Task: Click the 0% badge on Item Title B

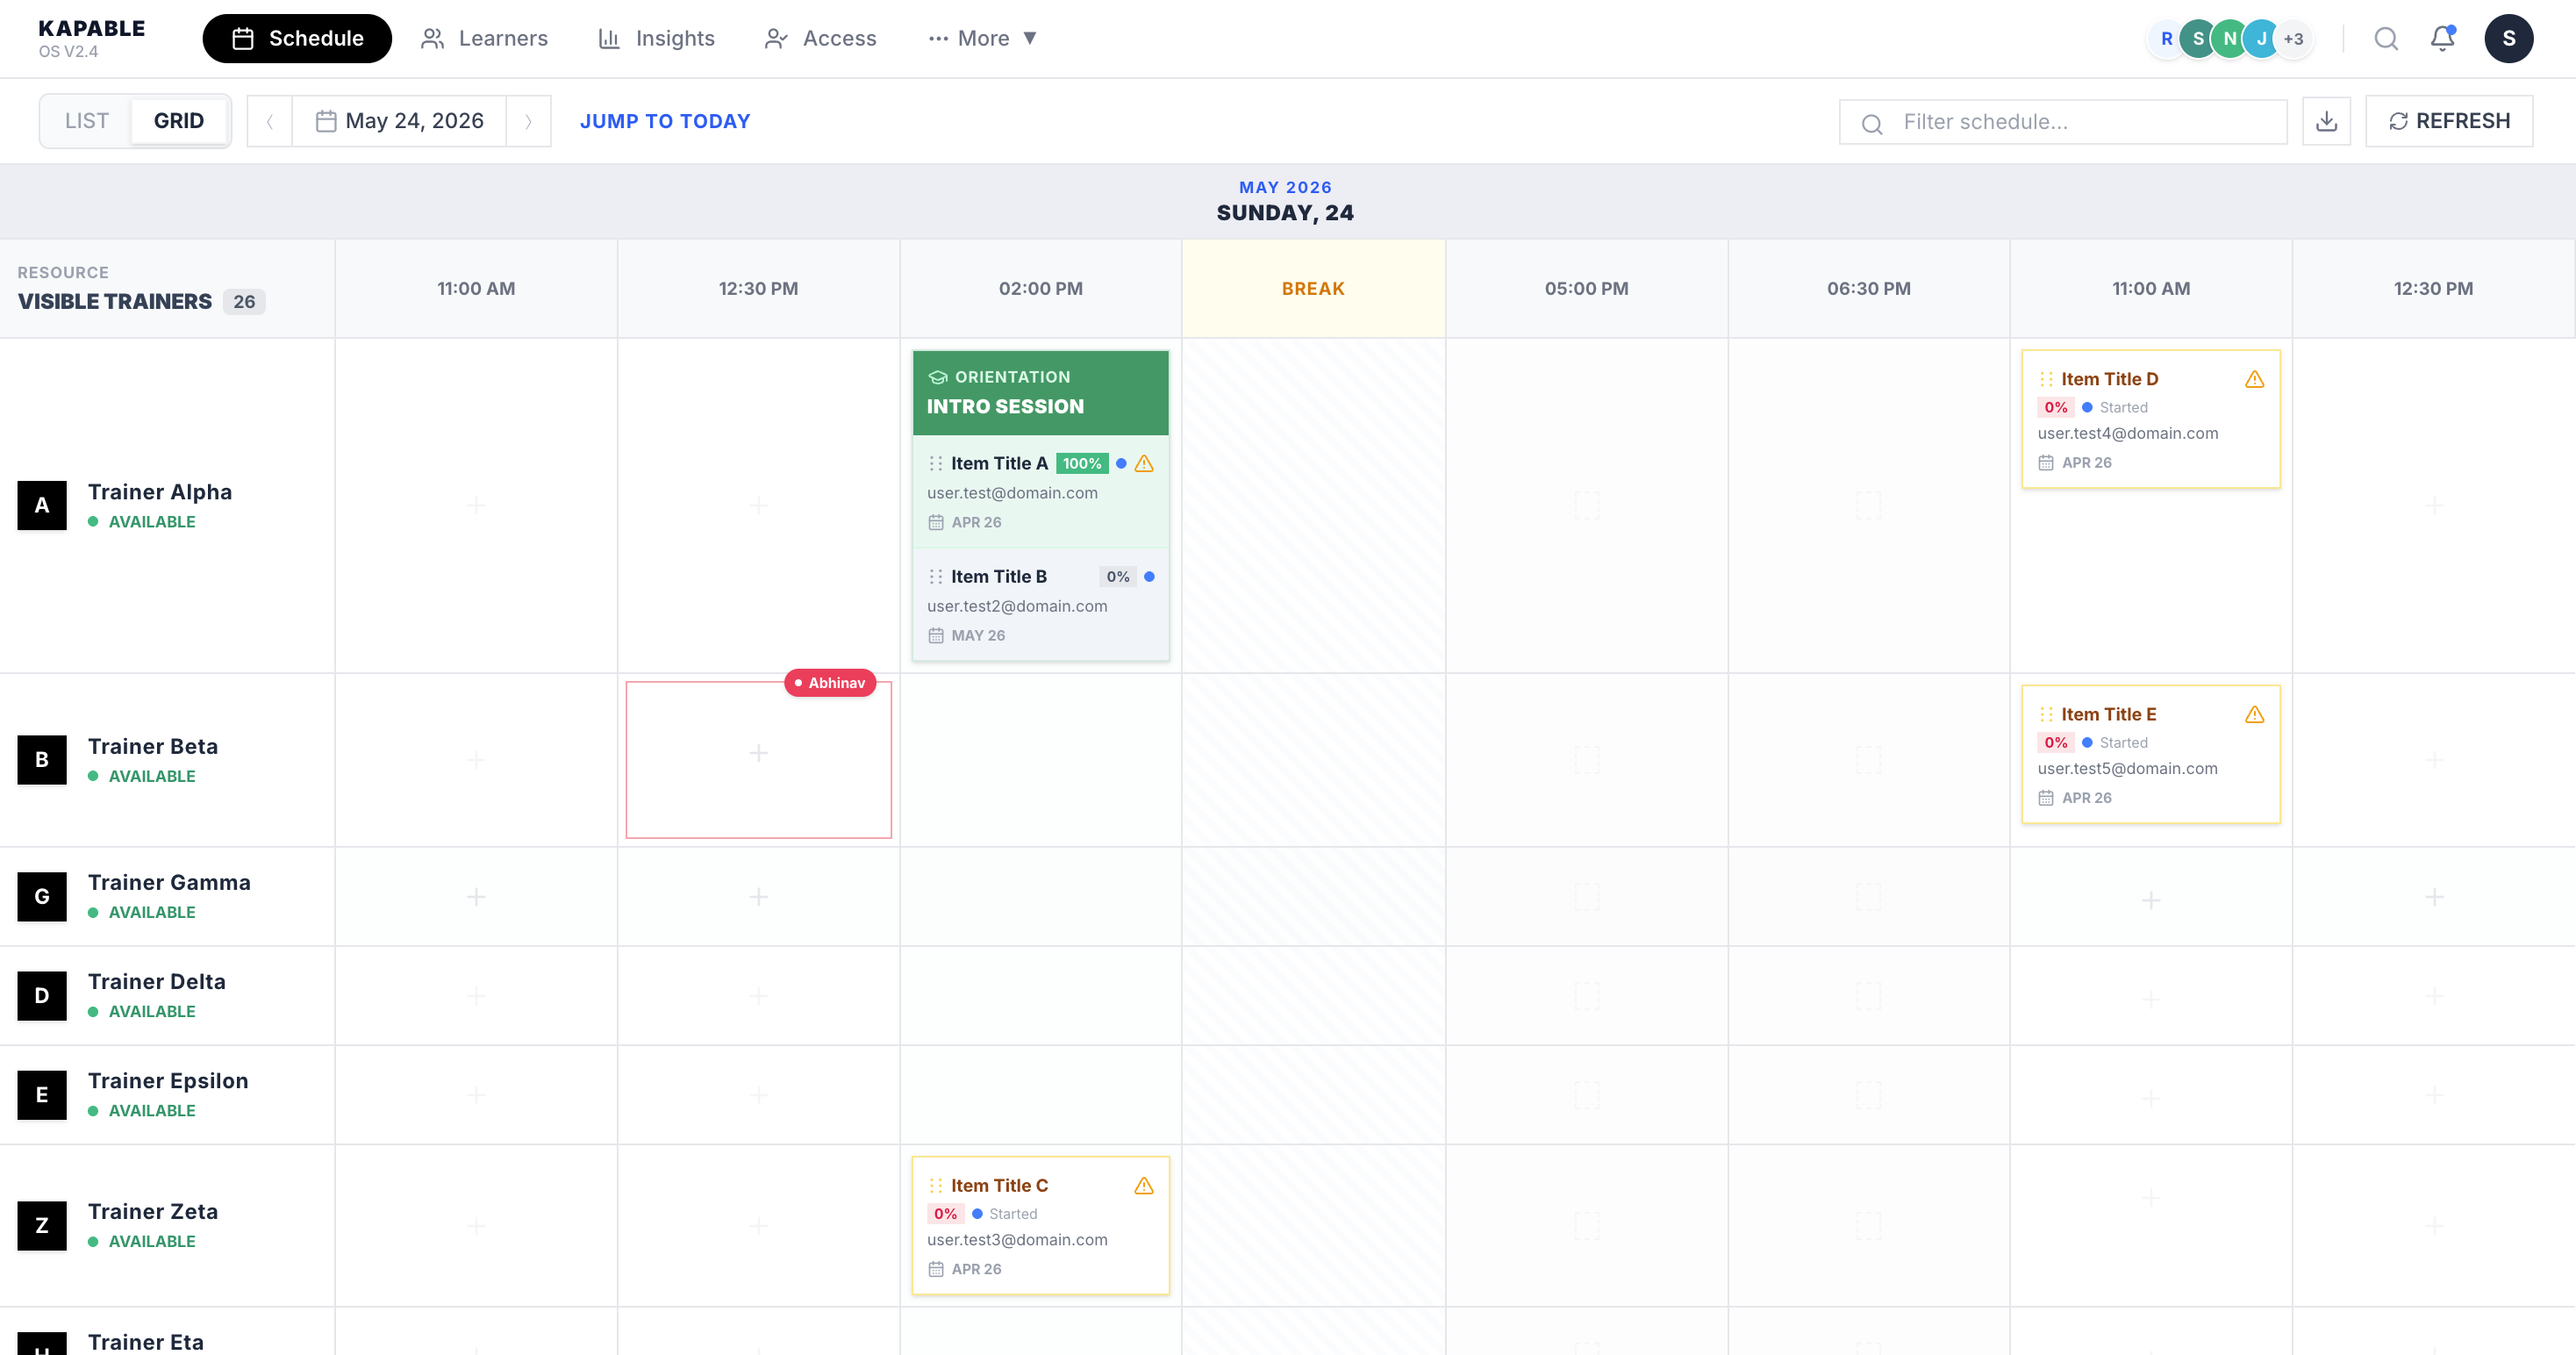Action: pyautogui.click(x=1117, y=576)
